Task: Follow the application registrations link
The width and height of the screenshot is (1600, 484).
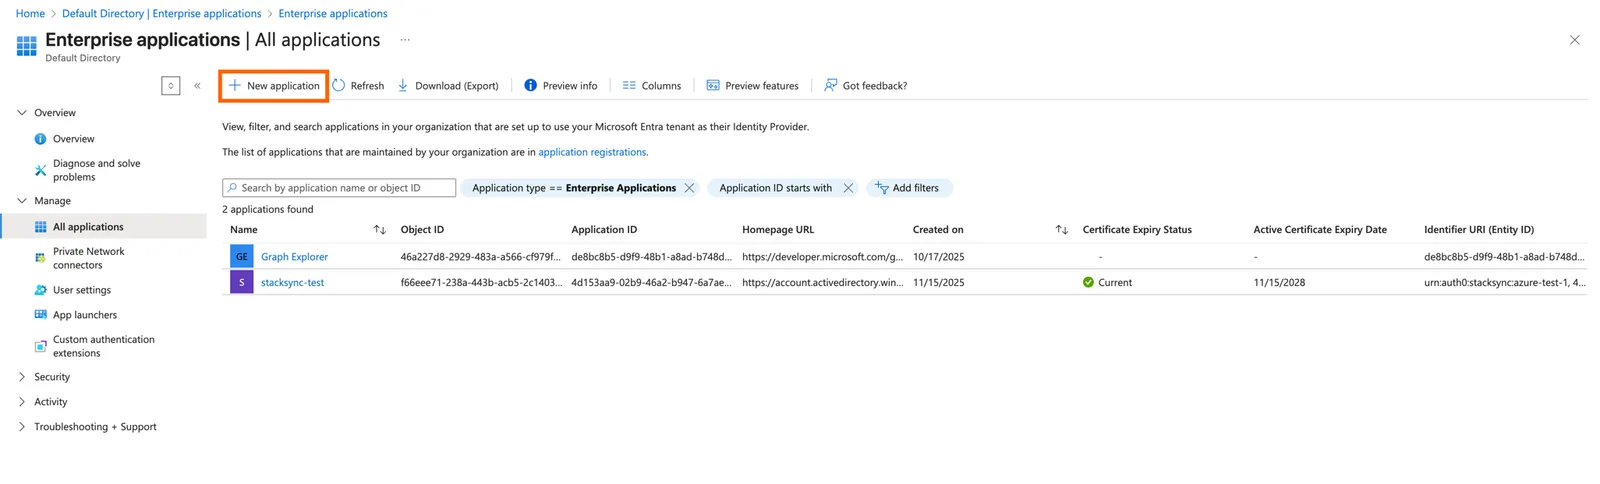Action: point(592,152)
